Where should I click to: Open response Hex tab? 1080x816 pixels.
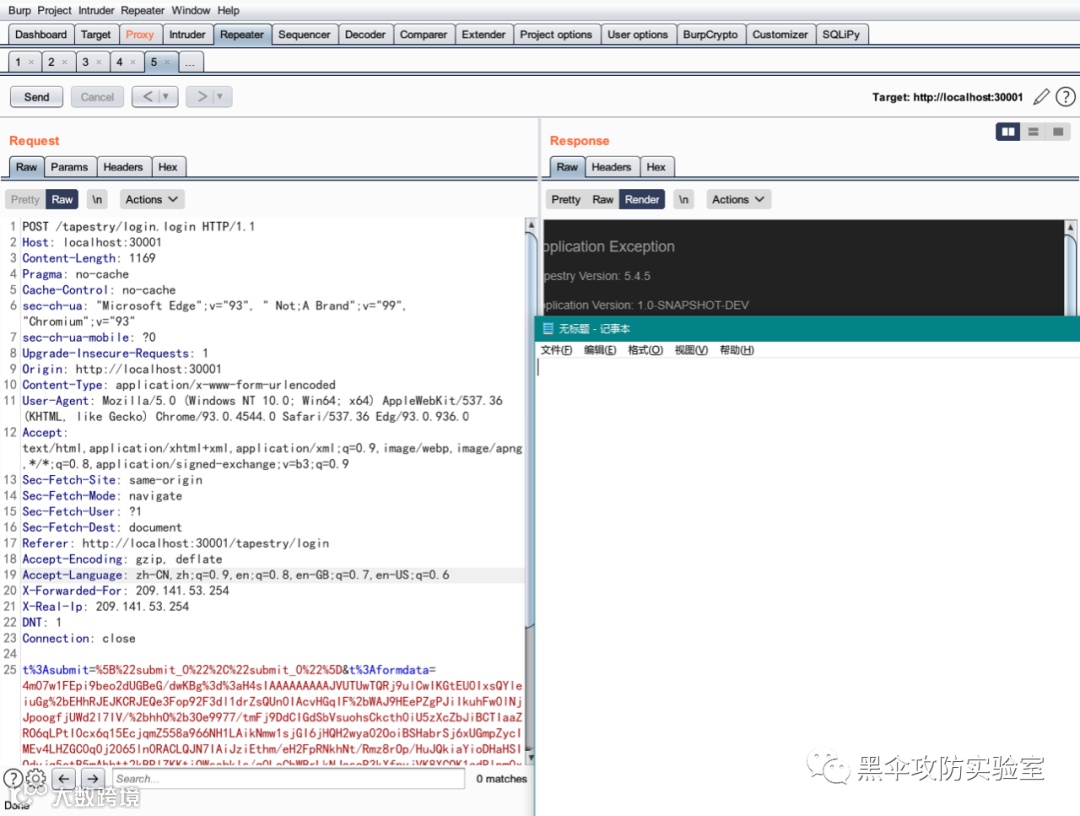pos(656,167)
